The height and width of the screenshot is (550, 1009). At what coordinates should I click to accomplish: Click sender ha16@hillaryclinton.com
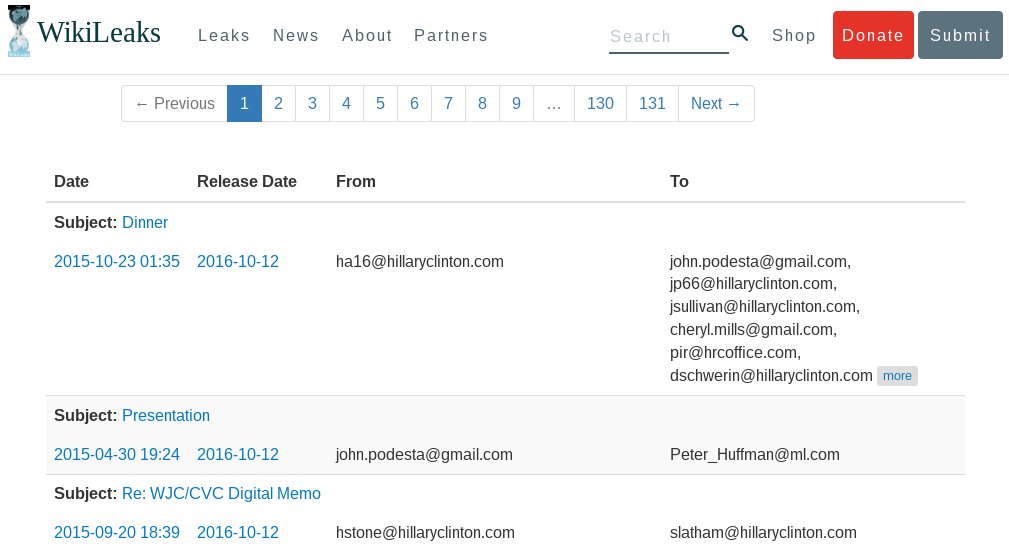click(420, 262)
